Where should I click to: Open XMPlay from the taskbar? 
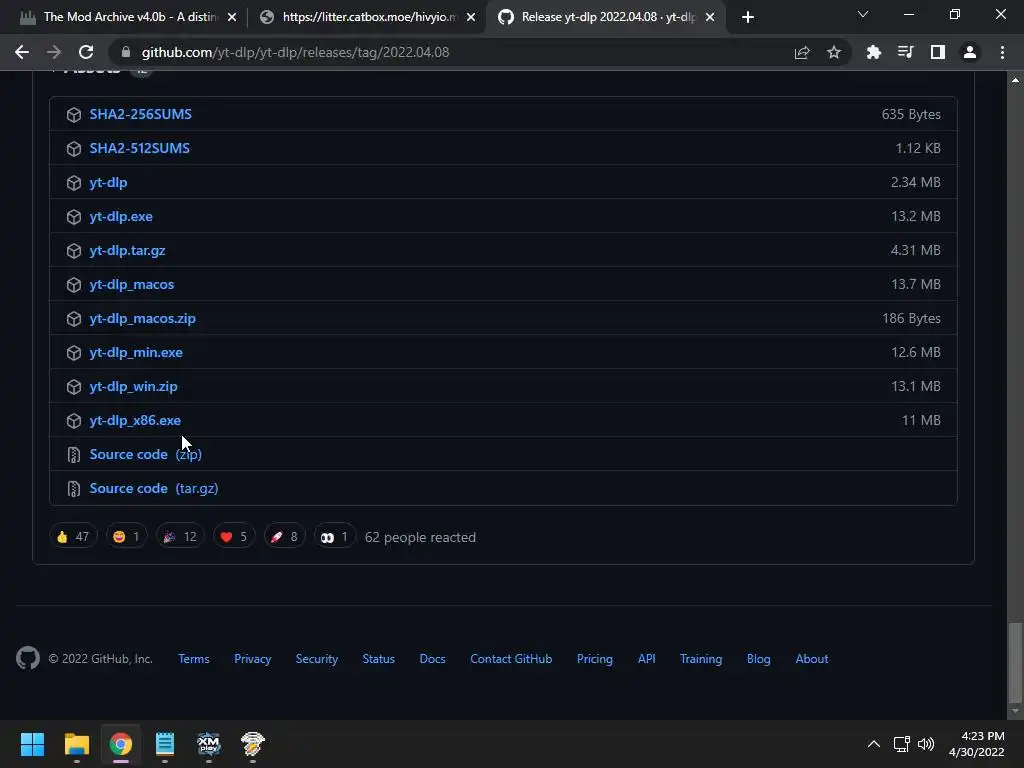pos(209,744)
